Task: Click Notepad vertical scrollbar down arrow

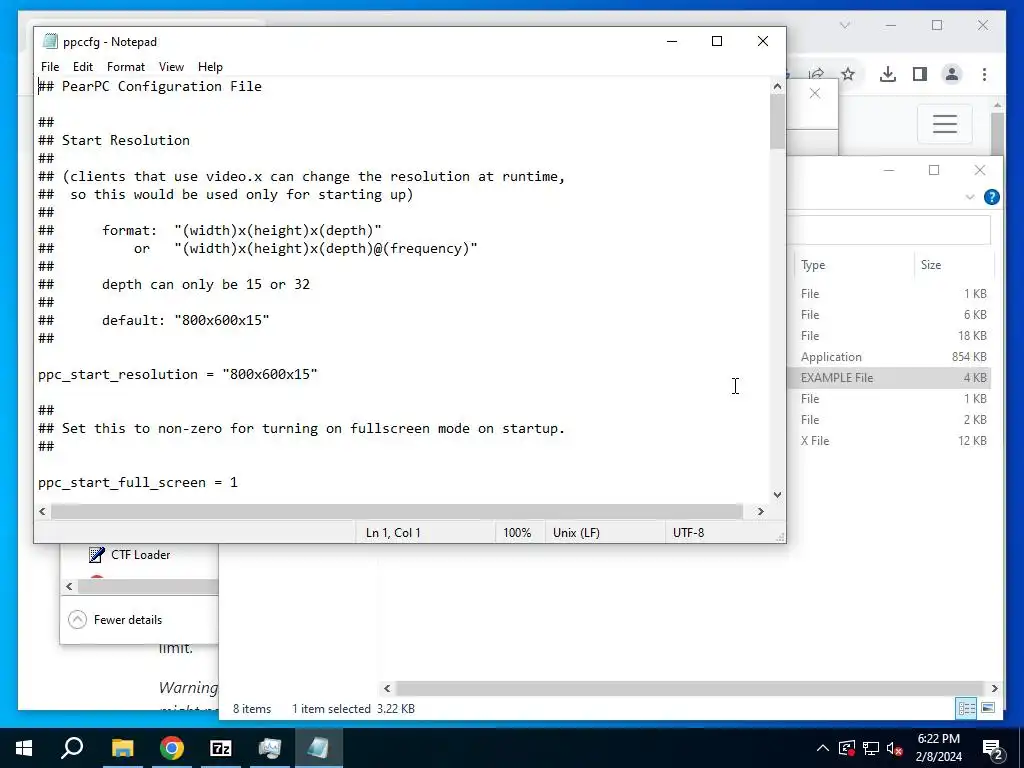Action: tap(777, 495)
